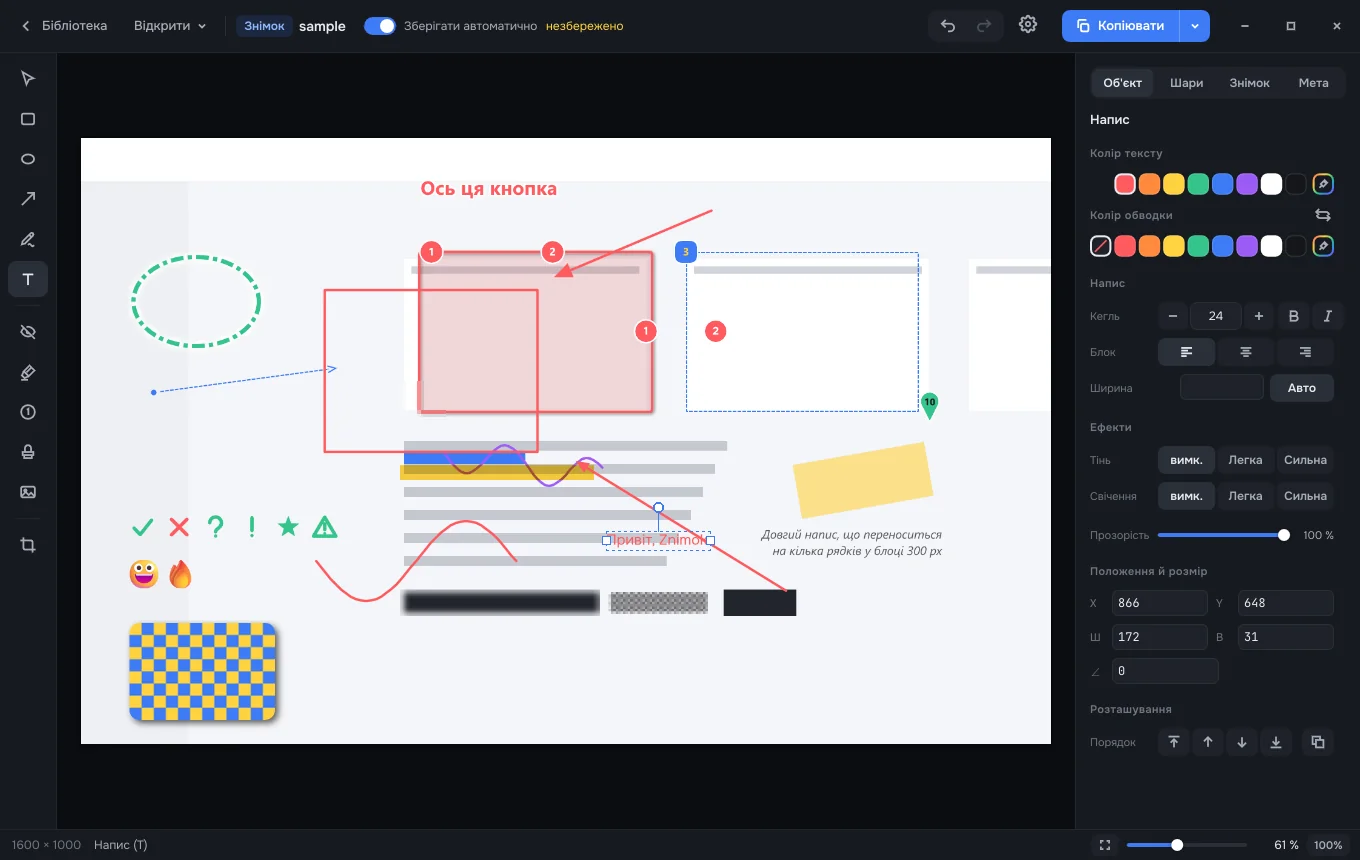Set glow 'Свічення' to 'Легка'

pos(1246,496)
